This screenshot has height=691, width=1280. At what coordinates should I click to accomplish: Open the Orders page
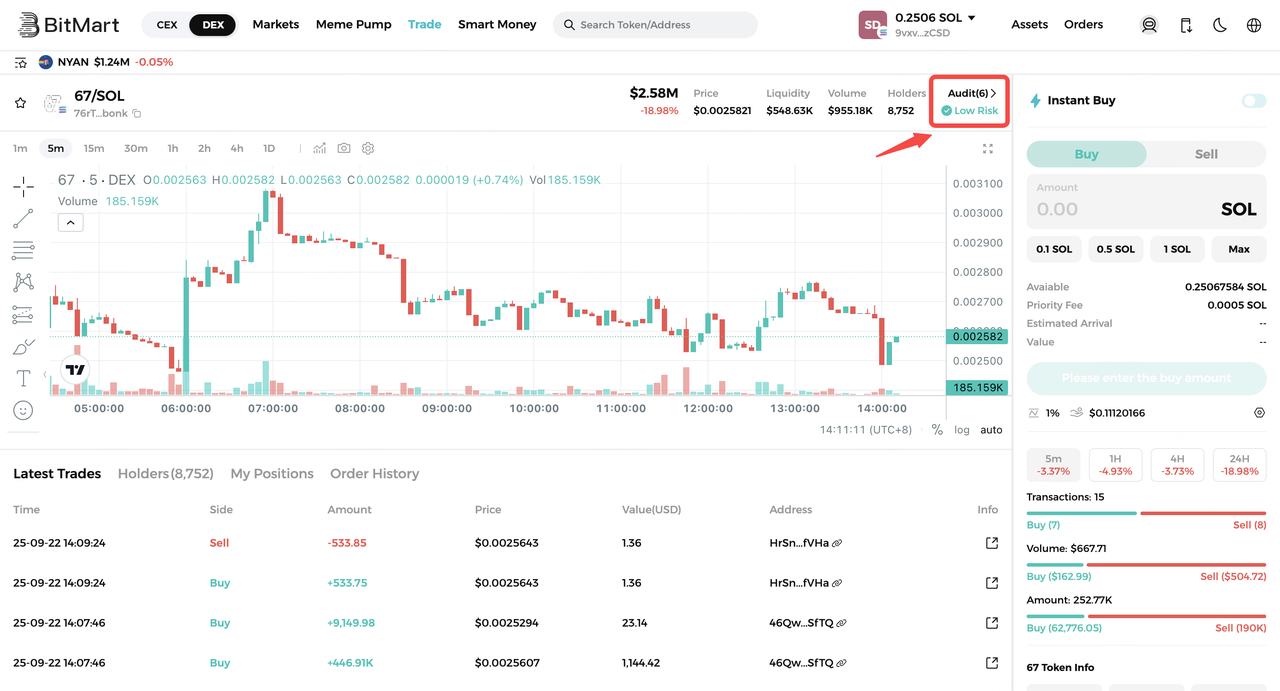pos(1084,24)
